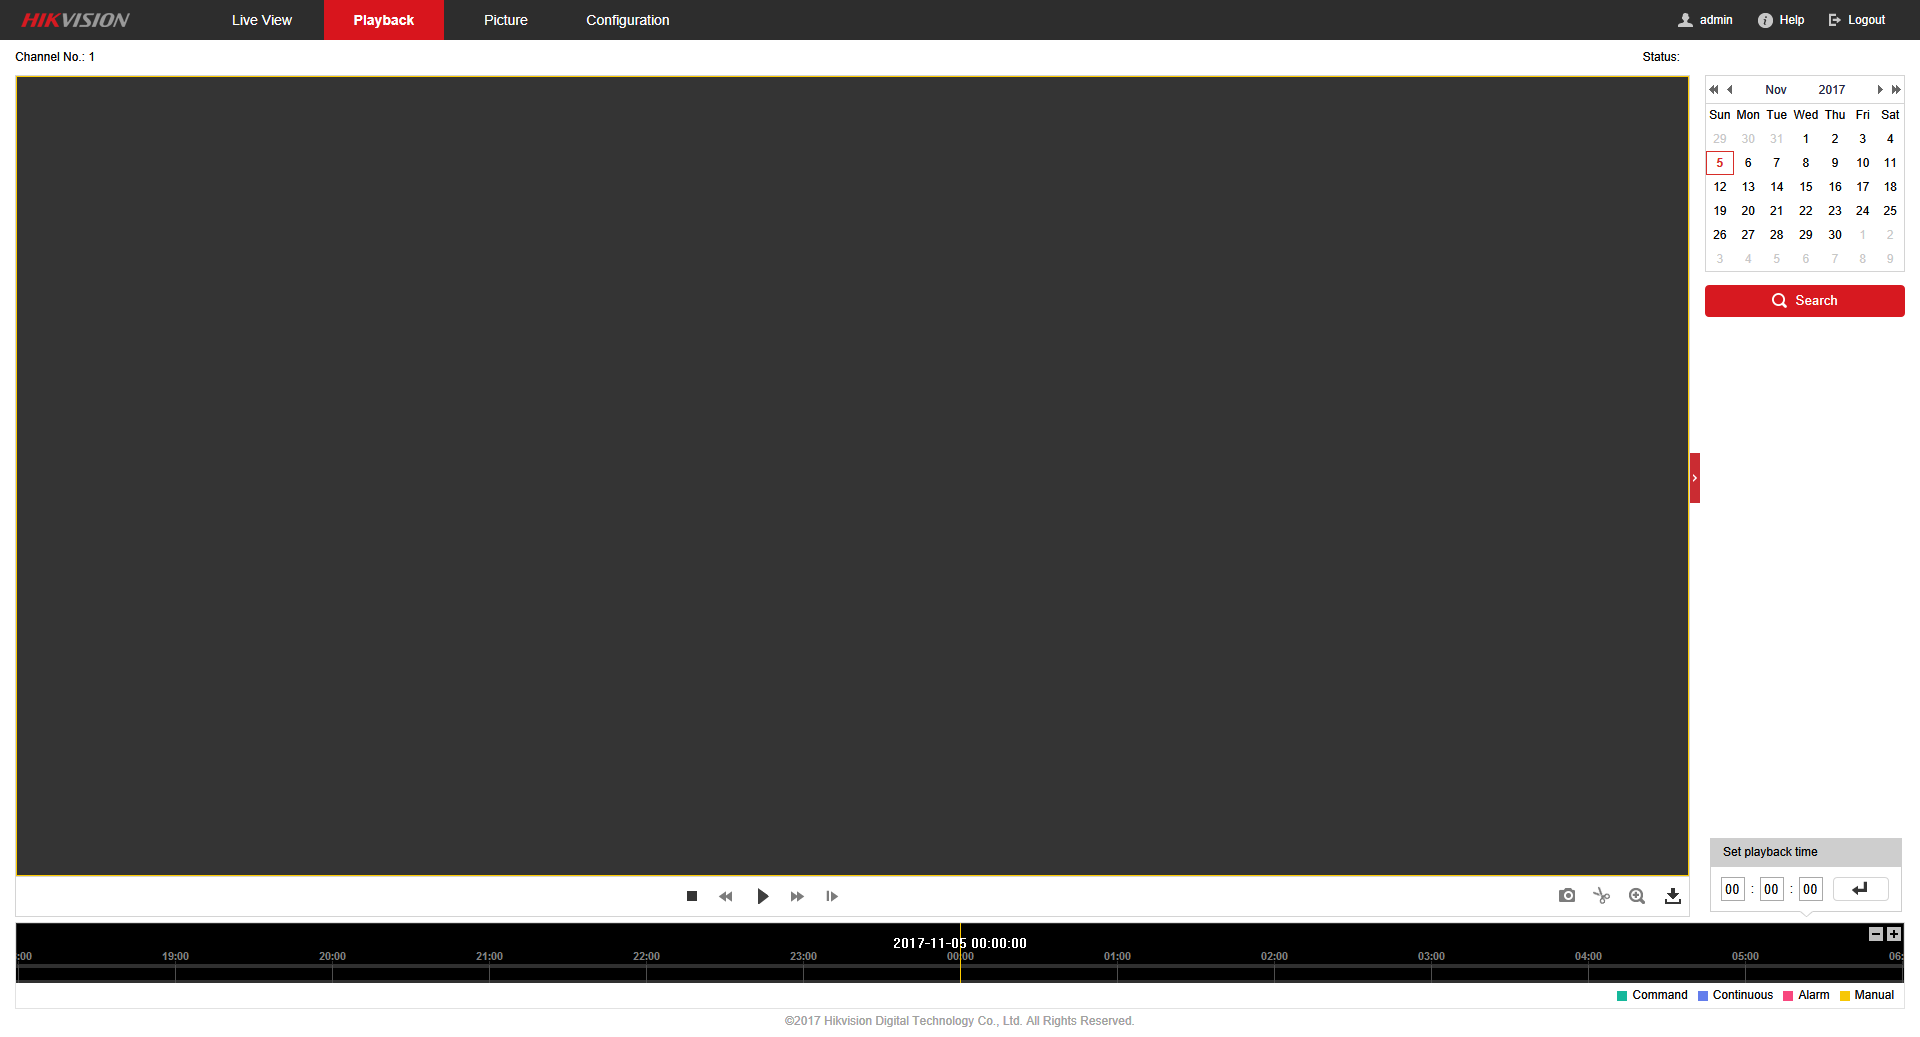Click the rewind playback icon
This screenshot has height=1037, width=1920.
726,896
